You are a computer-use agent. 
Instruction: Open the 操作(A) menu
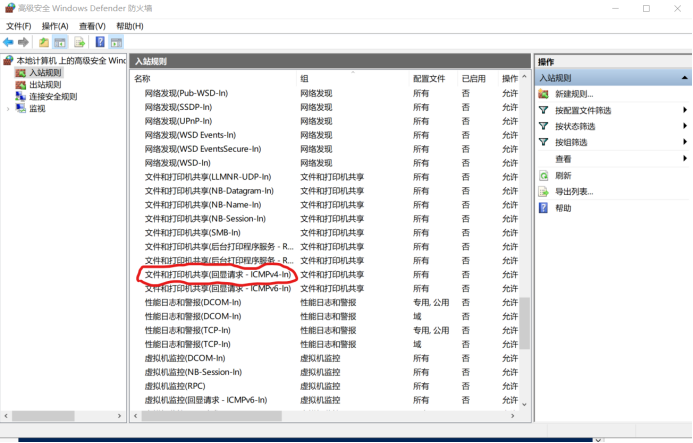click(55, 26)
